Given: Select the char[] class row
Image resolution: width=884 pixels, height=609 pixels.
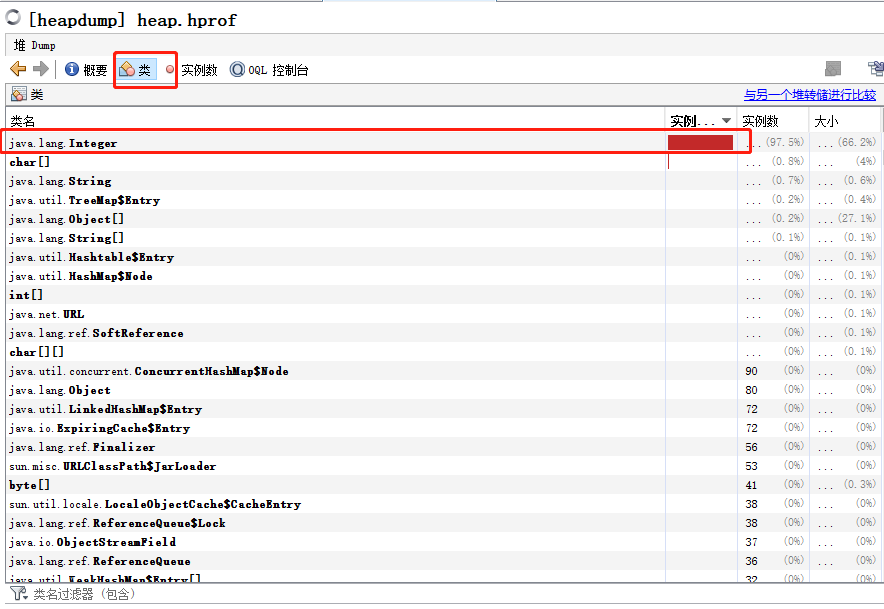Looking at the screenshot, I should 443,162.
